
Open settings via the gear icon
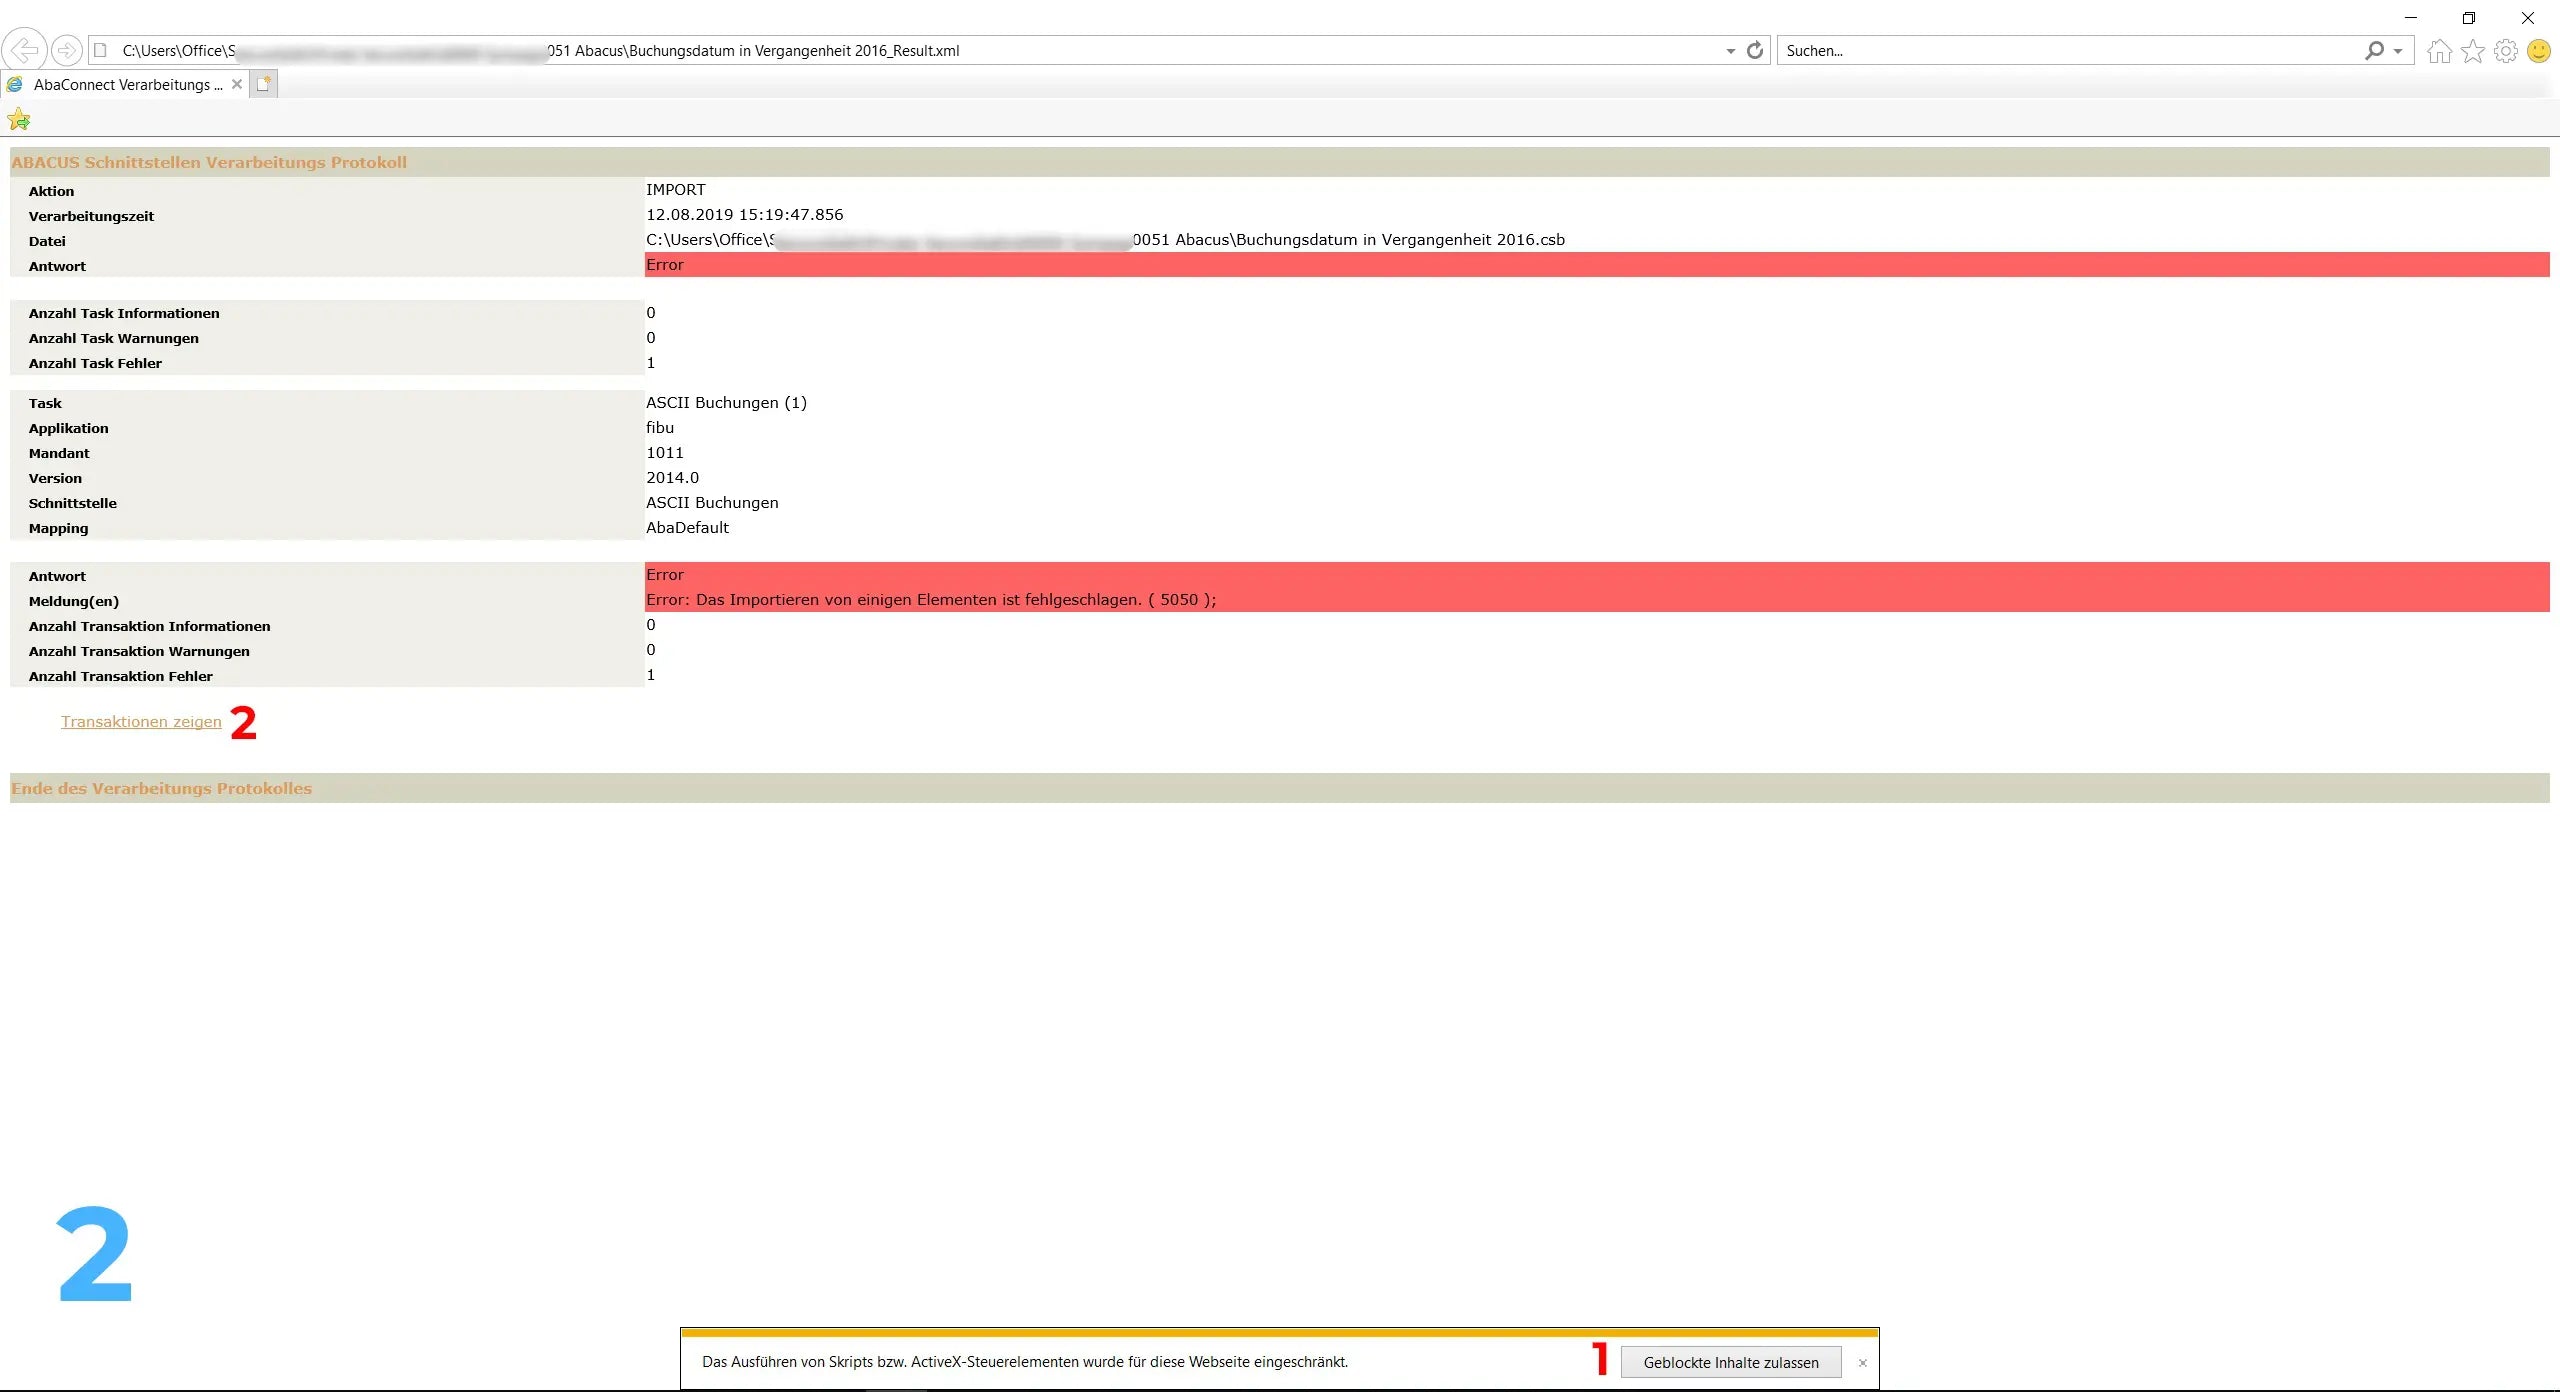(2506, 51)
